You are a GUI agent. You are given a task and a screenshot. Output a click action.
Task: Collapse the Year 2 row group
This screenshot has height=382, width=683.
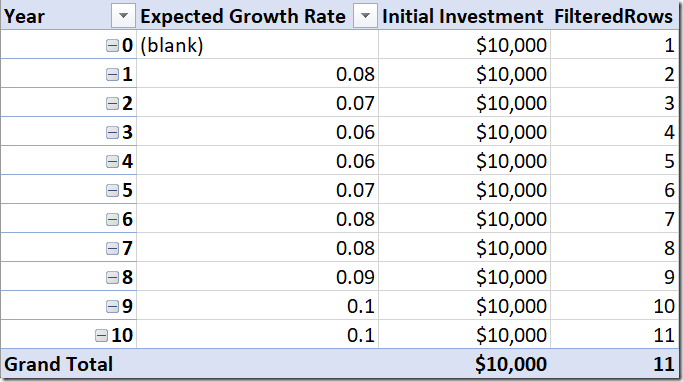click(112, 103)
